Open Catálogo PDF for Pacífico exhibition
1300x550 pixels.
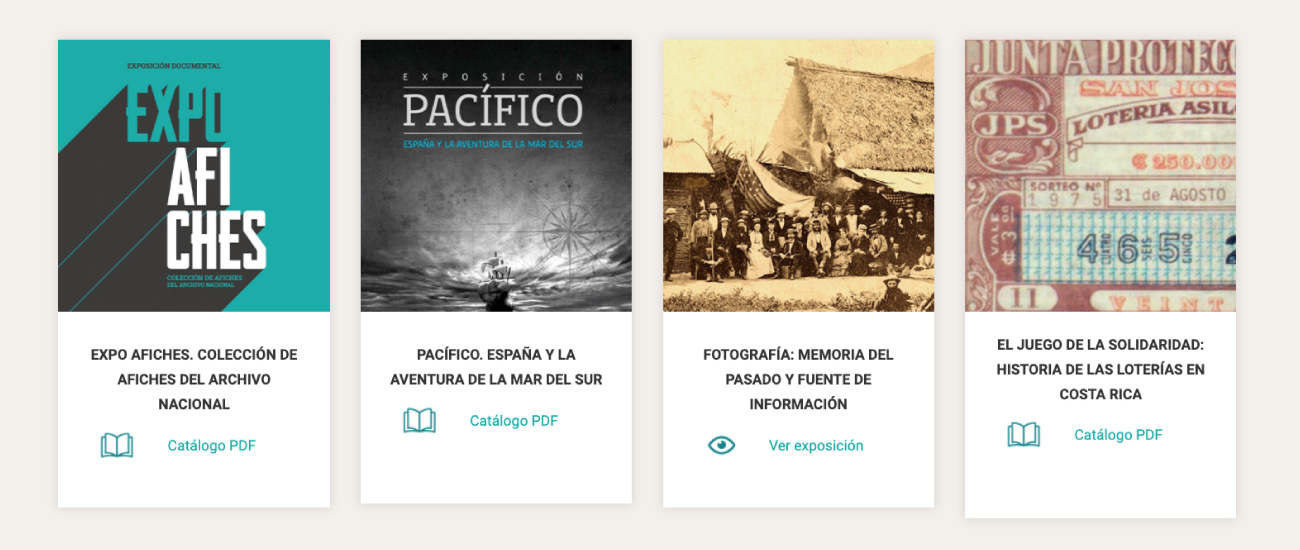[x=514, y=421]
